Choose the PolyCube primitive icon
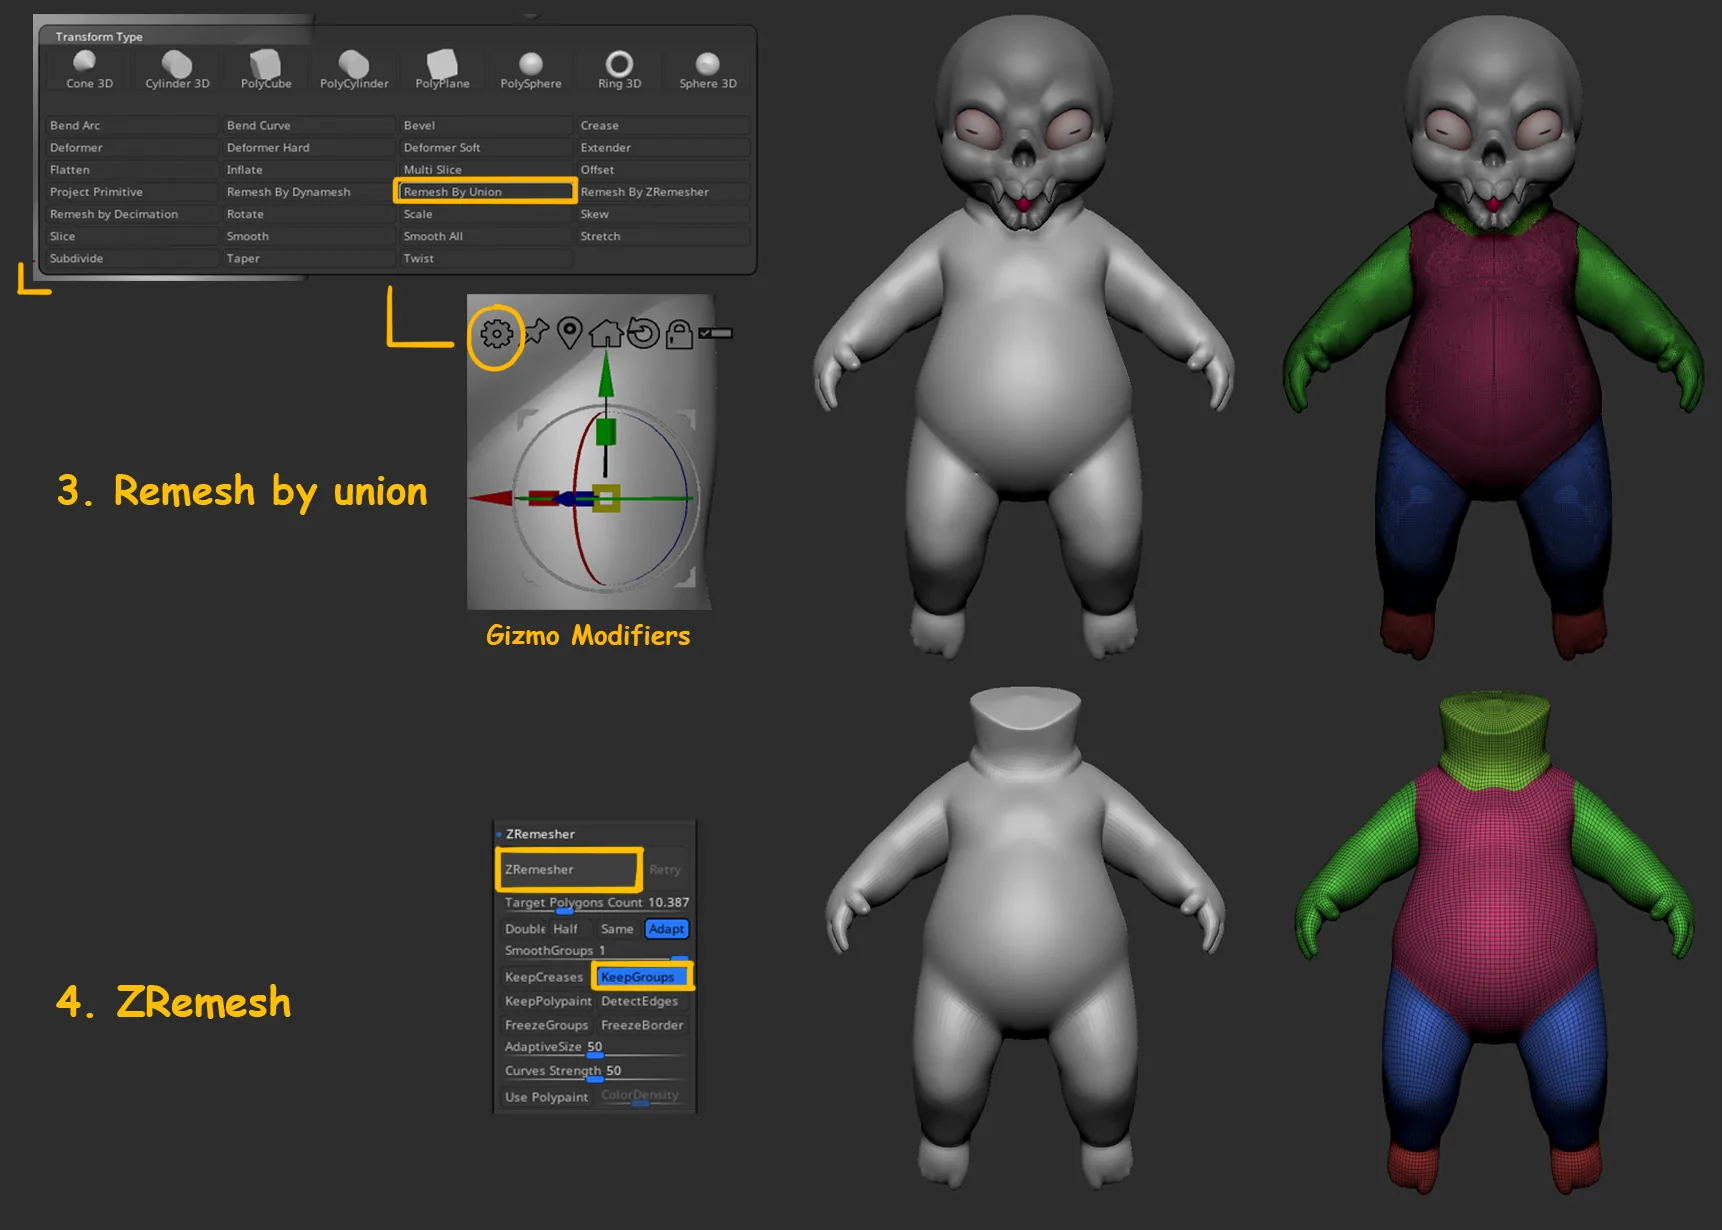 (x=266, y=70)
